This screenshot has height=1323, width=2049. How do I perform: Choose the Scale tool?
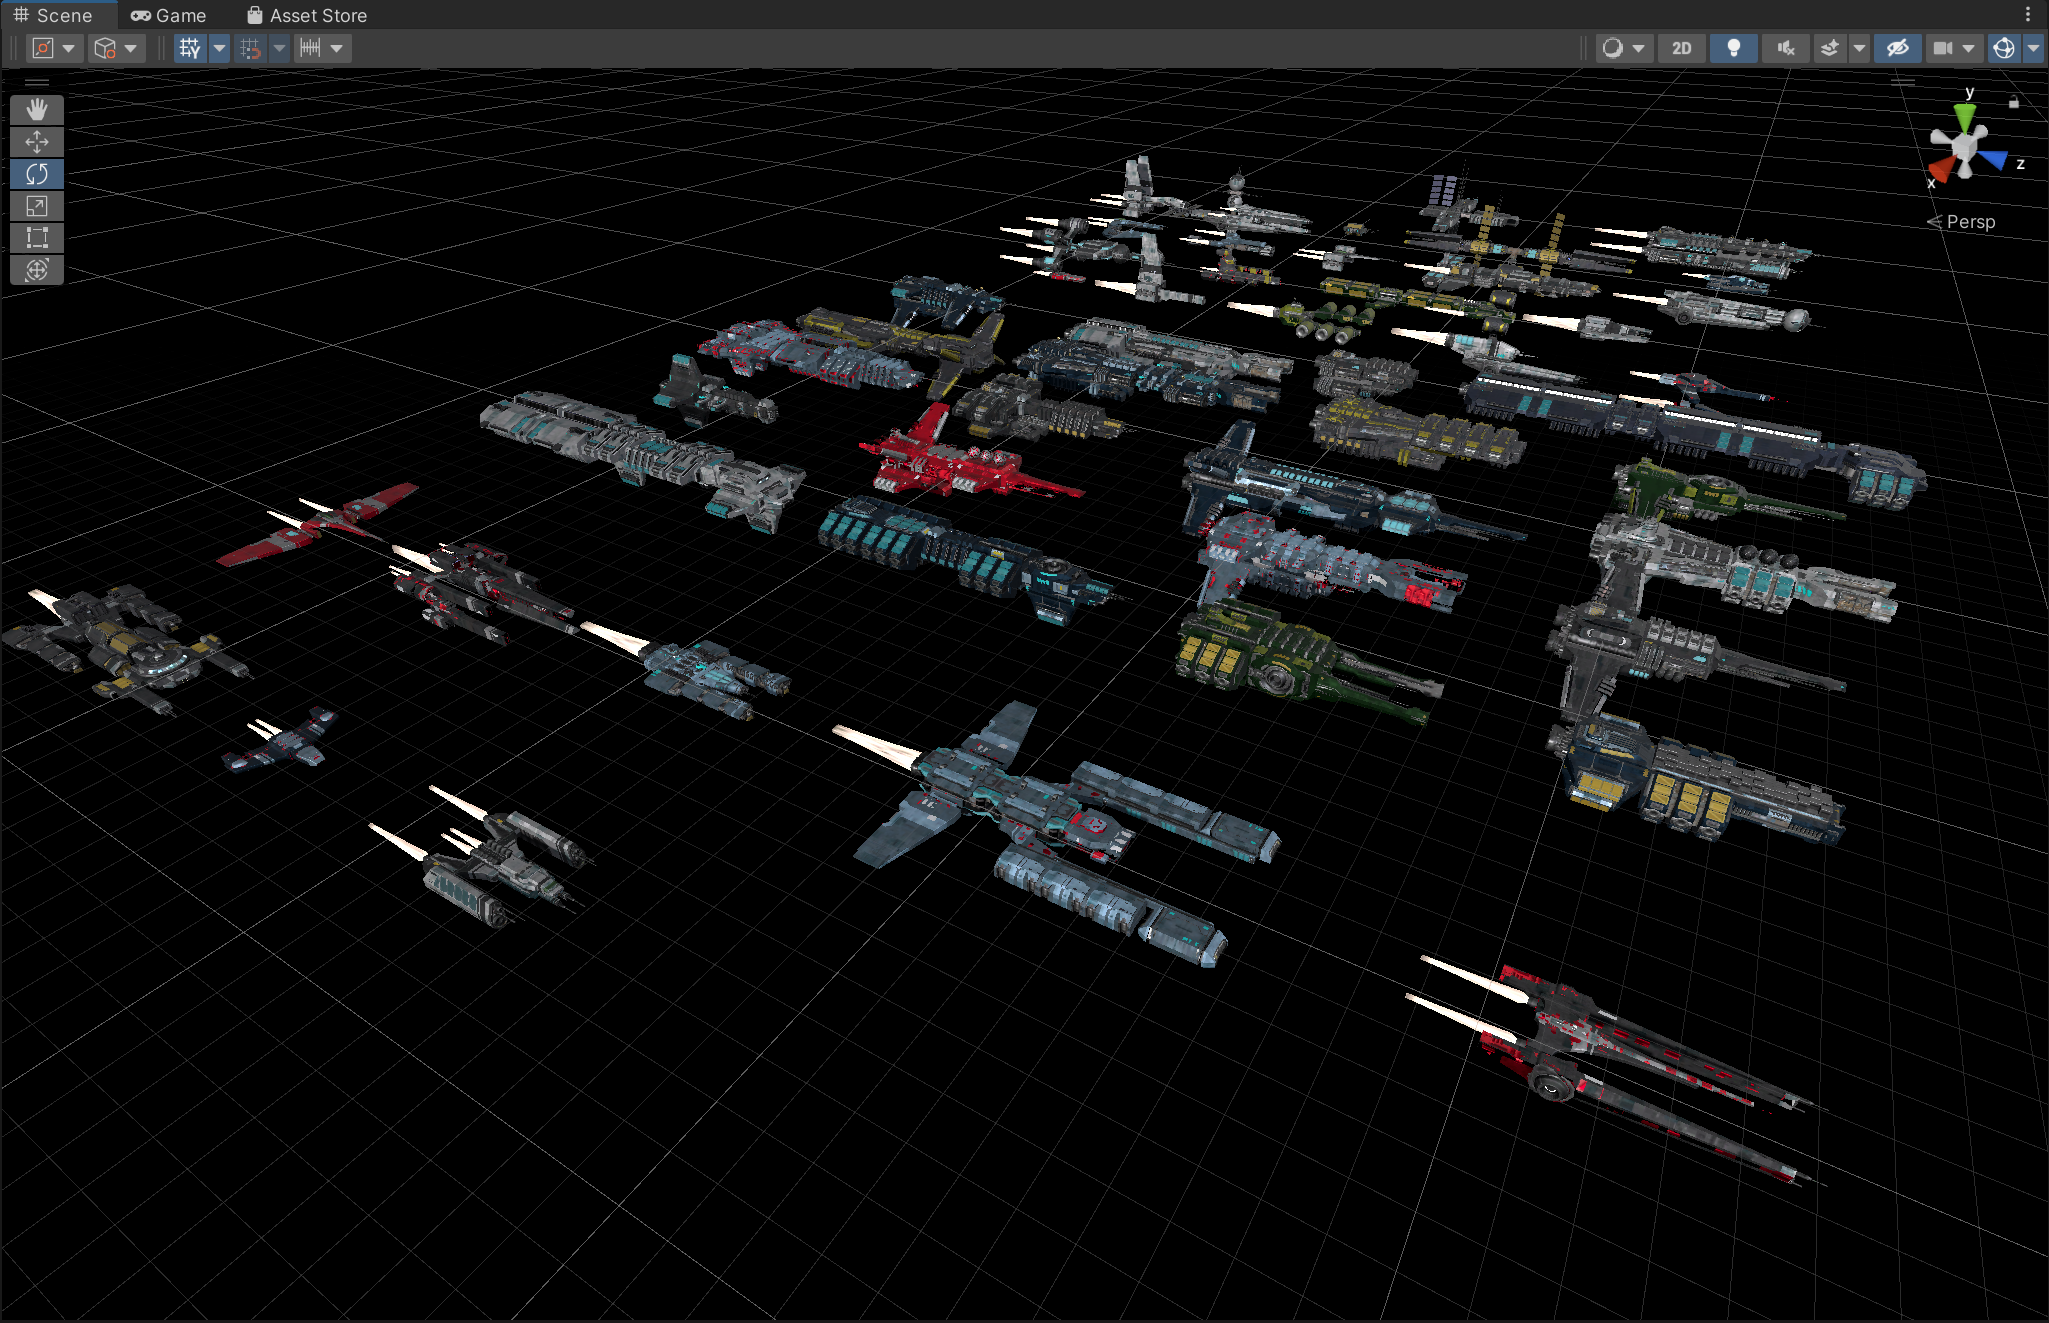pyautogui.click(x=37, y=206)
